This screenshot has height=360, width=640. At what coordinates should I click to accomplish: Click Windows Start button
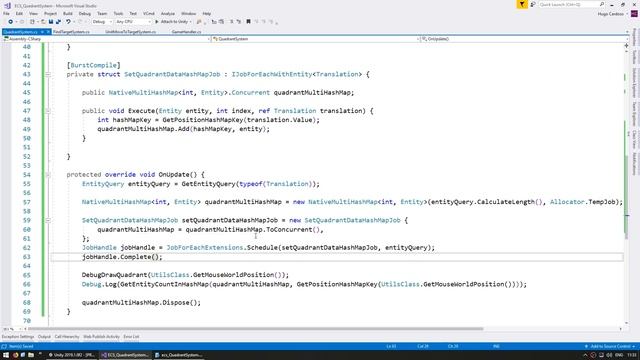pyautogui.click(x=5, y=355)
